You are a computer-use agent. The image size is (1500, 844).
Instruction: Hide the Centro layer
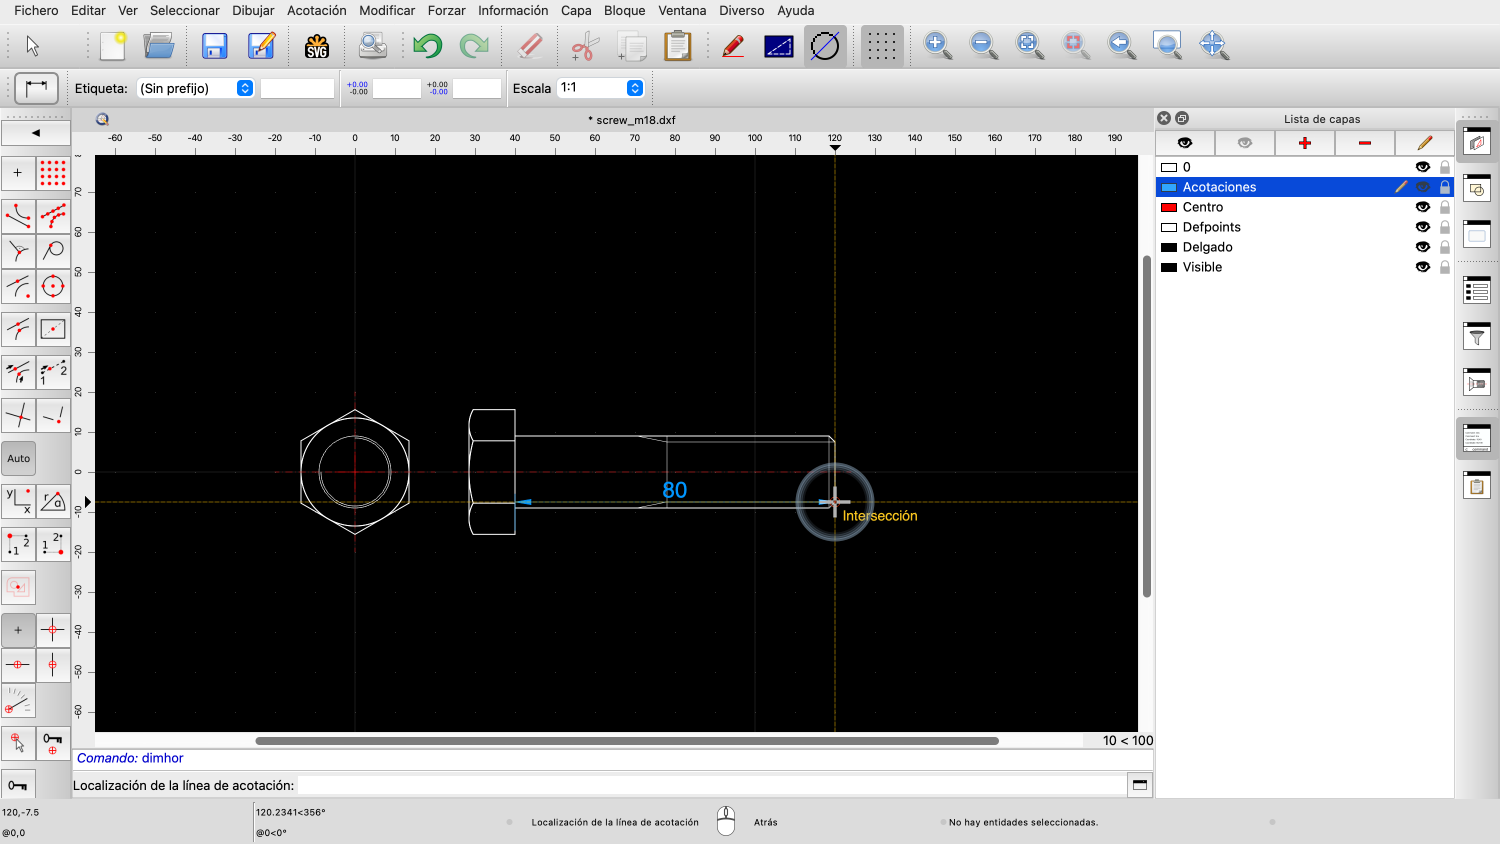1422,207
